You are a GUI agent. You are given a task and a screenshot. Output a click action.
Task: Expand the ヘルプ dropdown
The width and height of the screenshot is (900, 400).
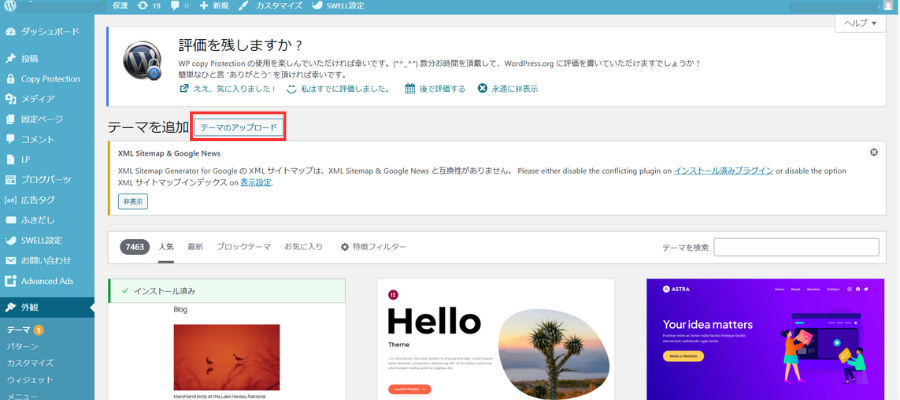860,24
